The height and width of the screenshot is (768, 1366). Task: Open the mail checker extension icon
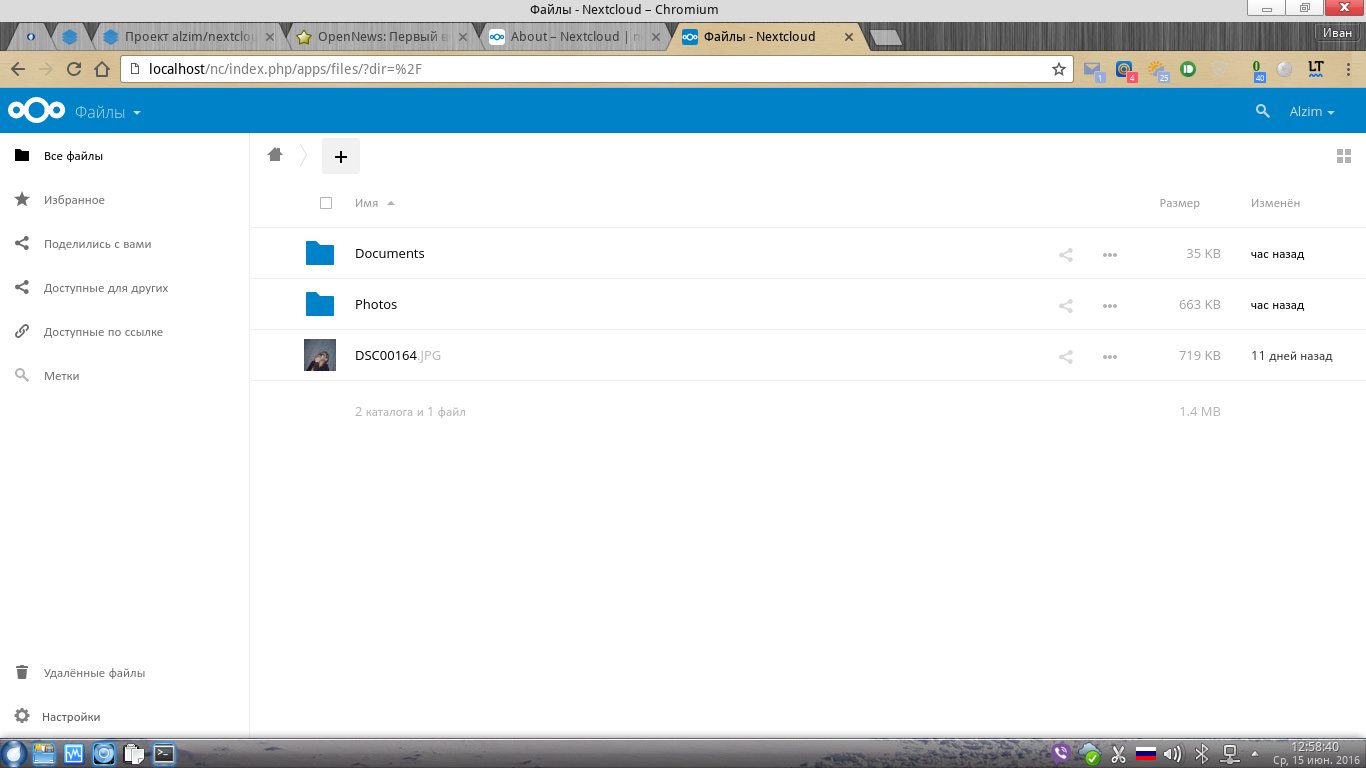click(x=1094, y=70)
